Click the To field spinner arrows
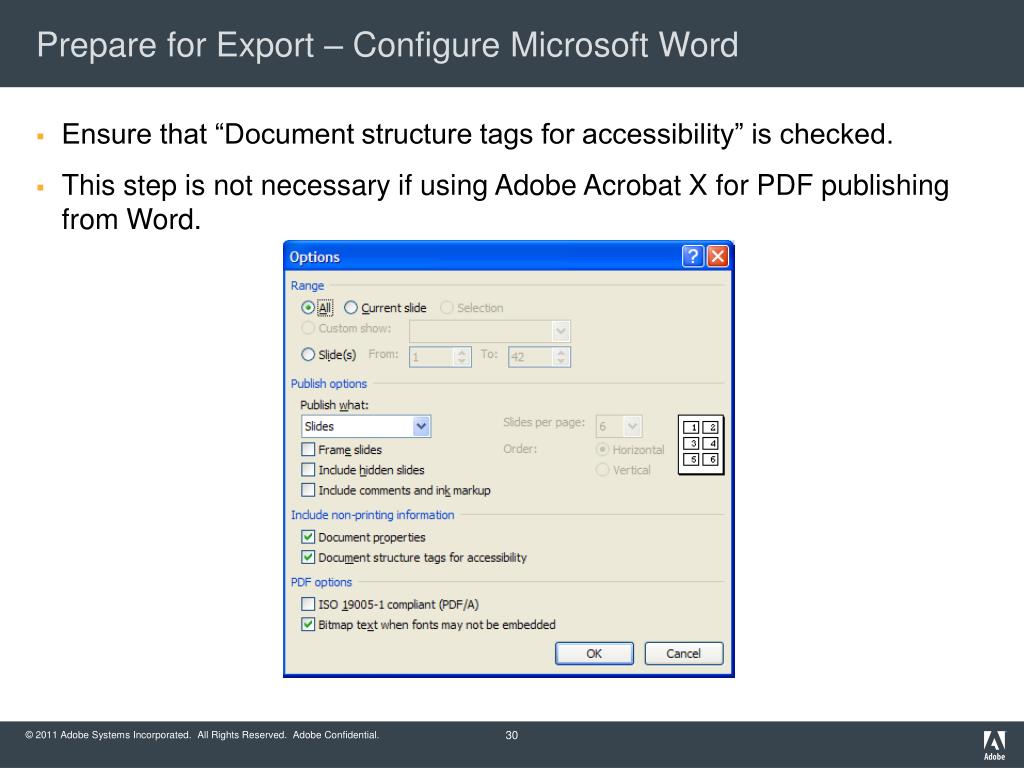 click(x=561, y=357)
